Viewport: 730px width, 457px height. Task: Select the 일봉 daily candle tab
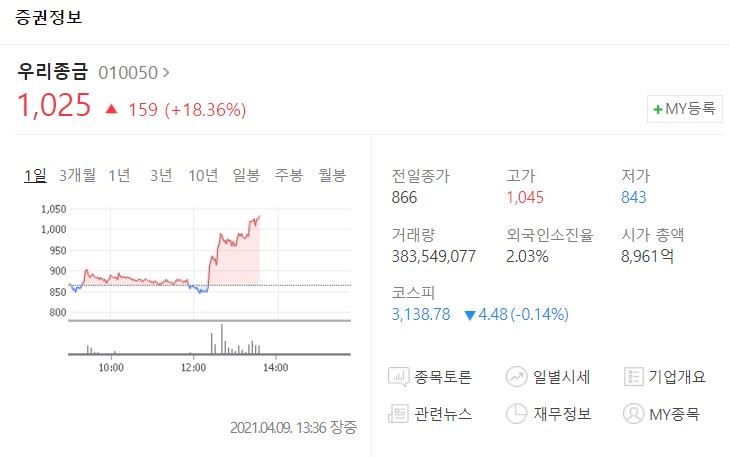coord(246,175)
